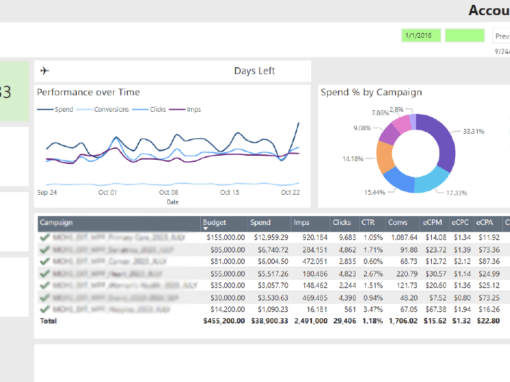Sort table by Campaign column header
510x382 pixels.
[56, 222]
